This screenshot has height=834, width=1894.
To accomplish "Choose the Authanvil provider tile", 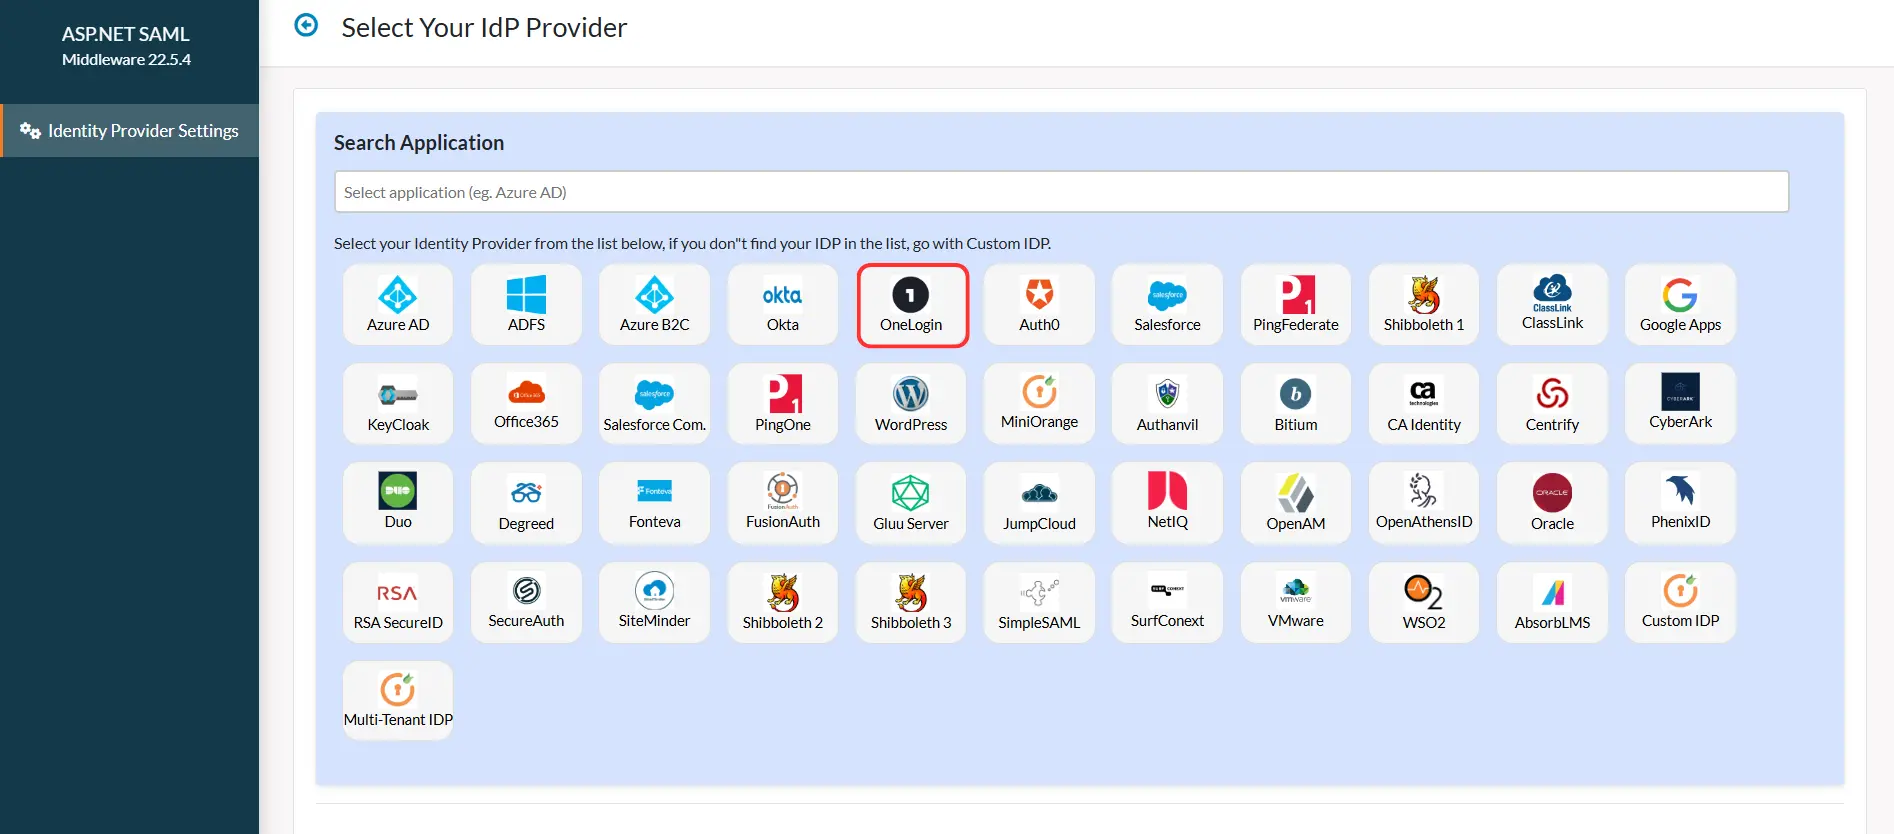I will [x=1167, y=404].
